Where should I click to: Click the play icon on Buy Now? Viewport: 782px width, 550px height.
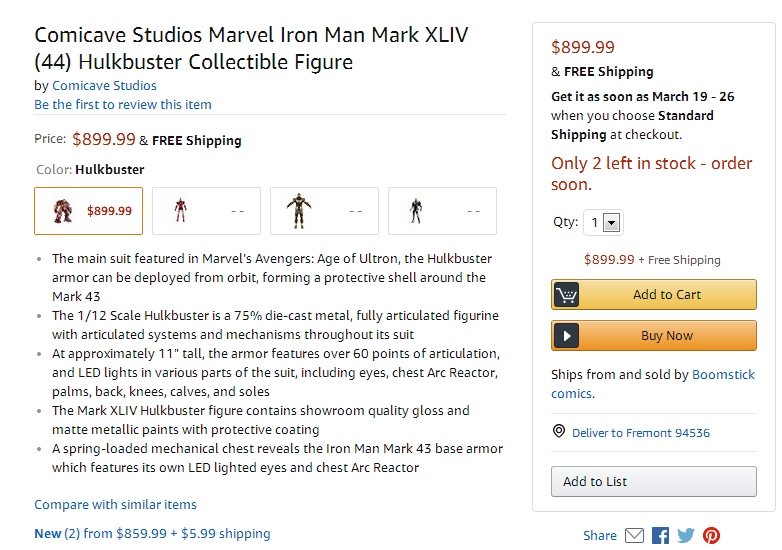tap(567, 336)
